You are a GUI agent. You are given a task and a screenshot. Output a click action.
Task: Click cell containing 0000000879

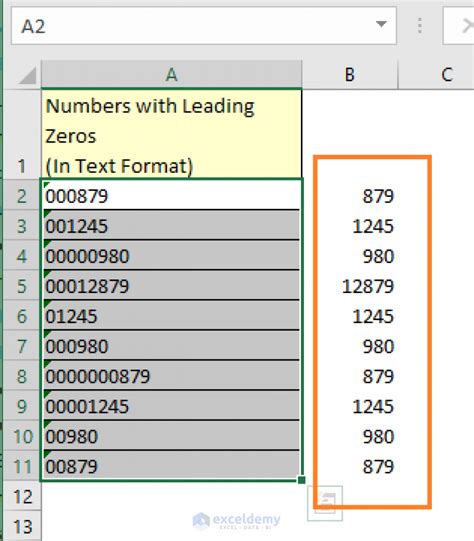171,375
